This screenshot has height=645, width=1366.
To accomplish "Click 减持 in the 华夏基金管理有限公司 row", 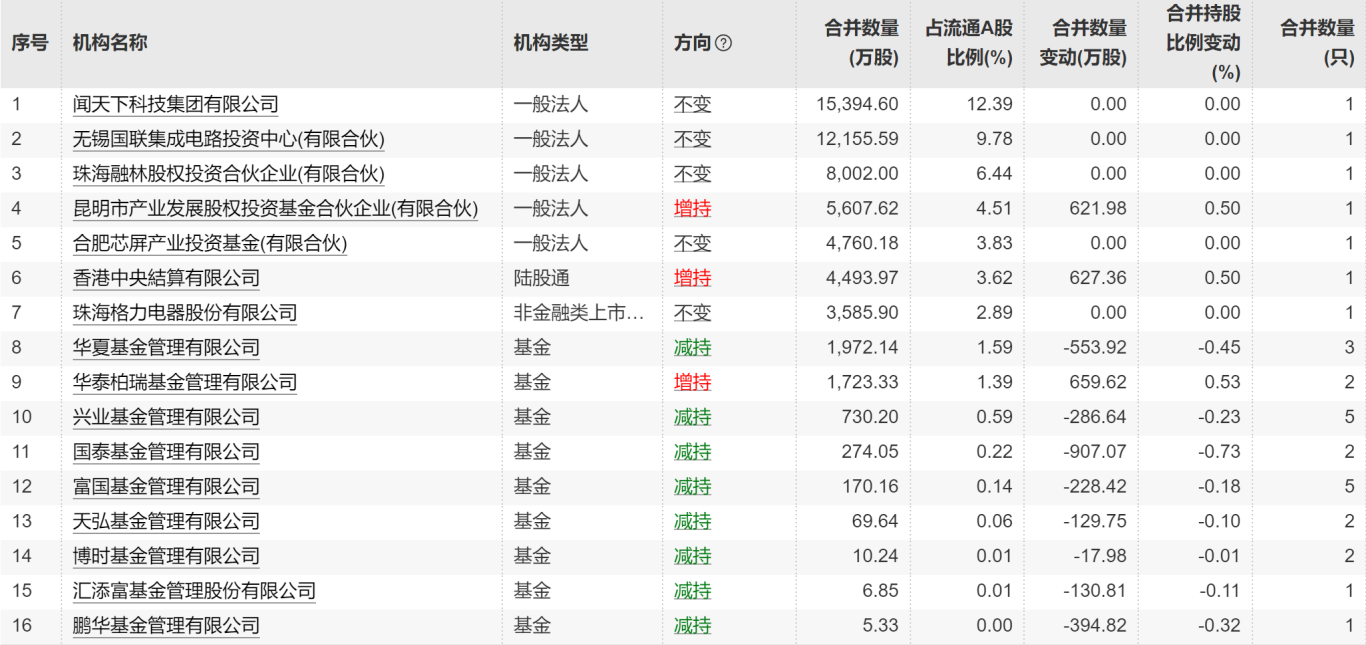I will [693, 348].
